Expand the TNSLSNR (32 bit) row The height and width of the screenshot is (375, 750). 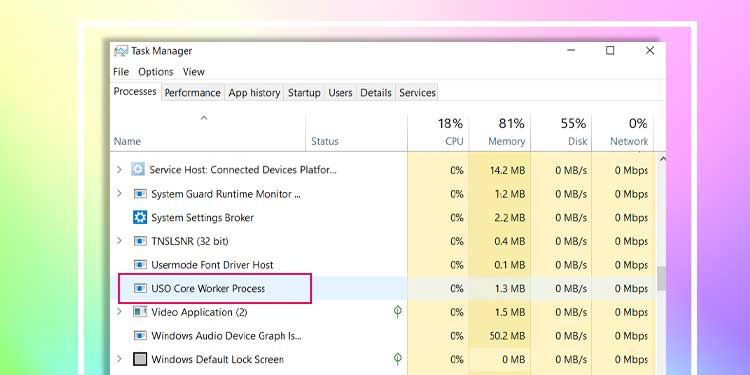point(119,241)
